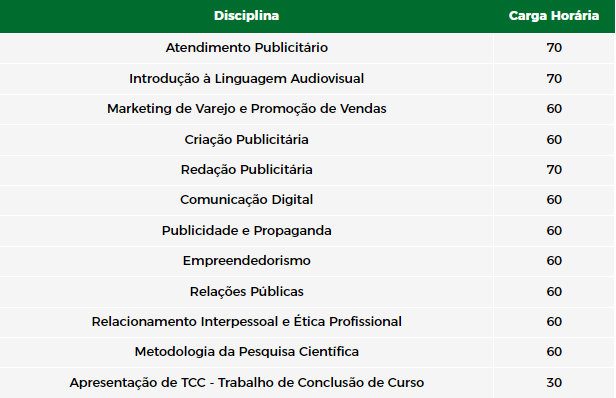The width and height of the screenshot is (616, 398).
Task: Click the 60 hours value for Empreendedorismo
Action: tap(554, 261)
